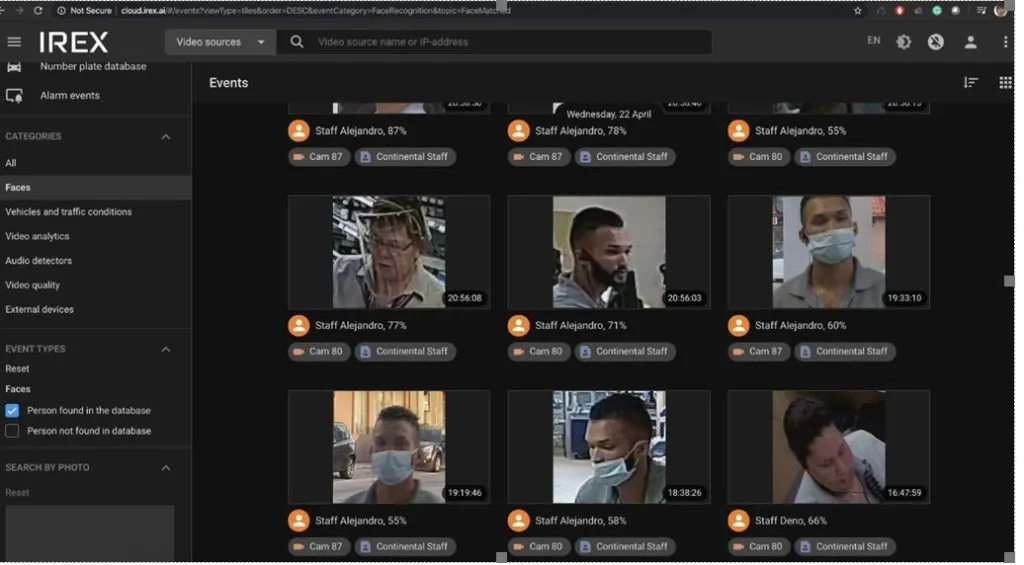Open the hamburger navigation menu
Image resolution: width=1024 pixels, height=565 pixels.
pos(14,42)
